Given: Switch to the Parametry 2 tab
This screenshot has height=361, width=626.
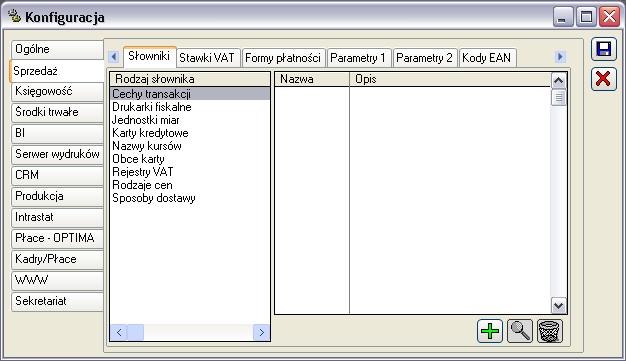Looking at the screenshot, I should 424,58.
